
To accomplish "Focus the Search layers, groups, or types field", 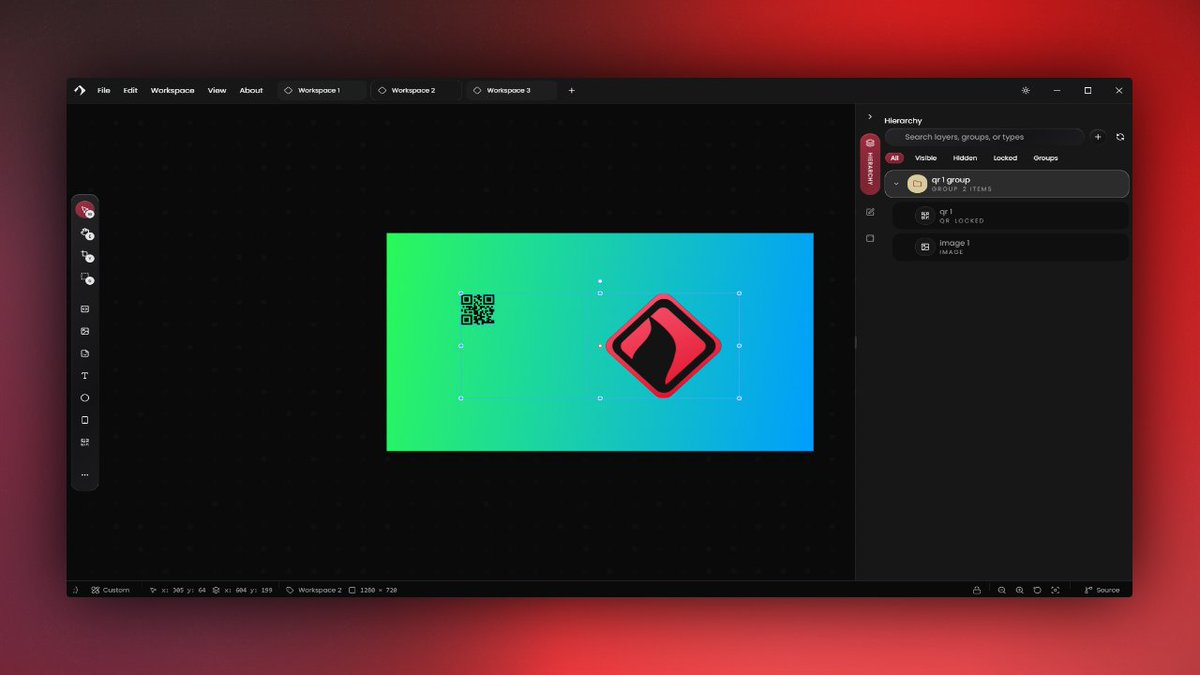I will click(984, 137).
